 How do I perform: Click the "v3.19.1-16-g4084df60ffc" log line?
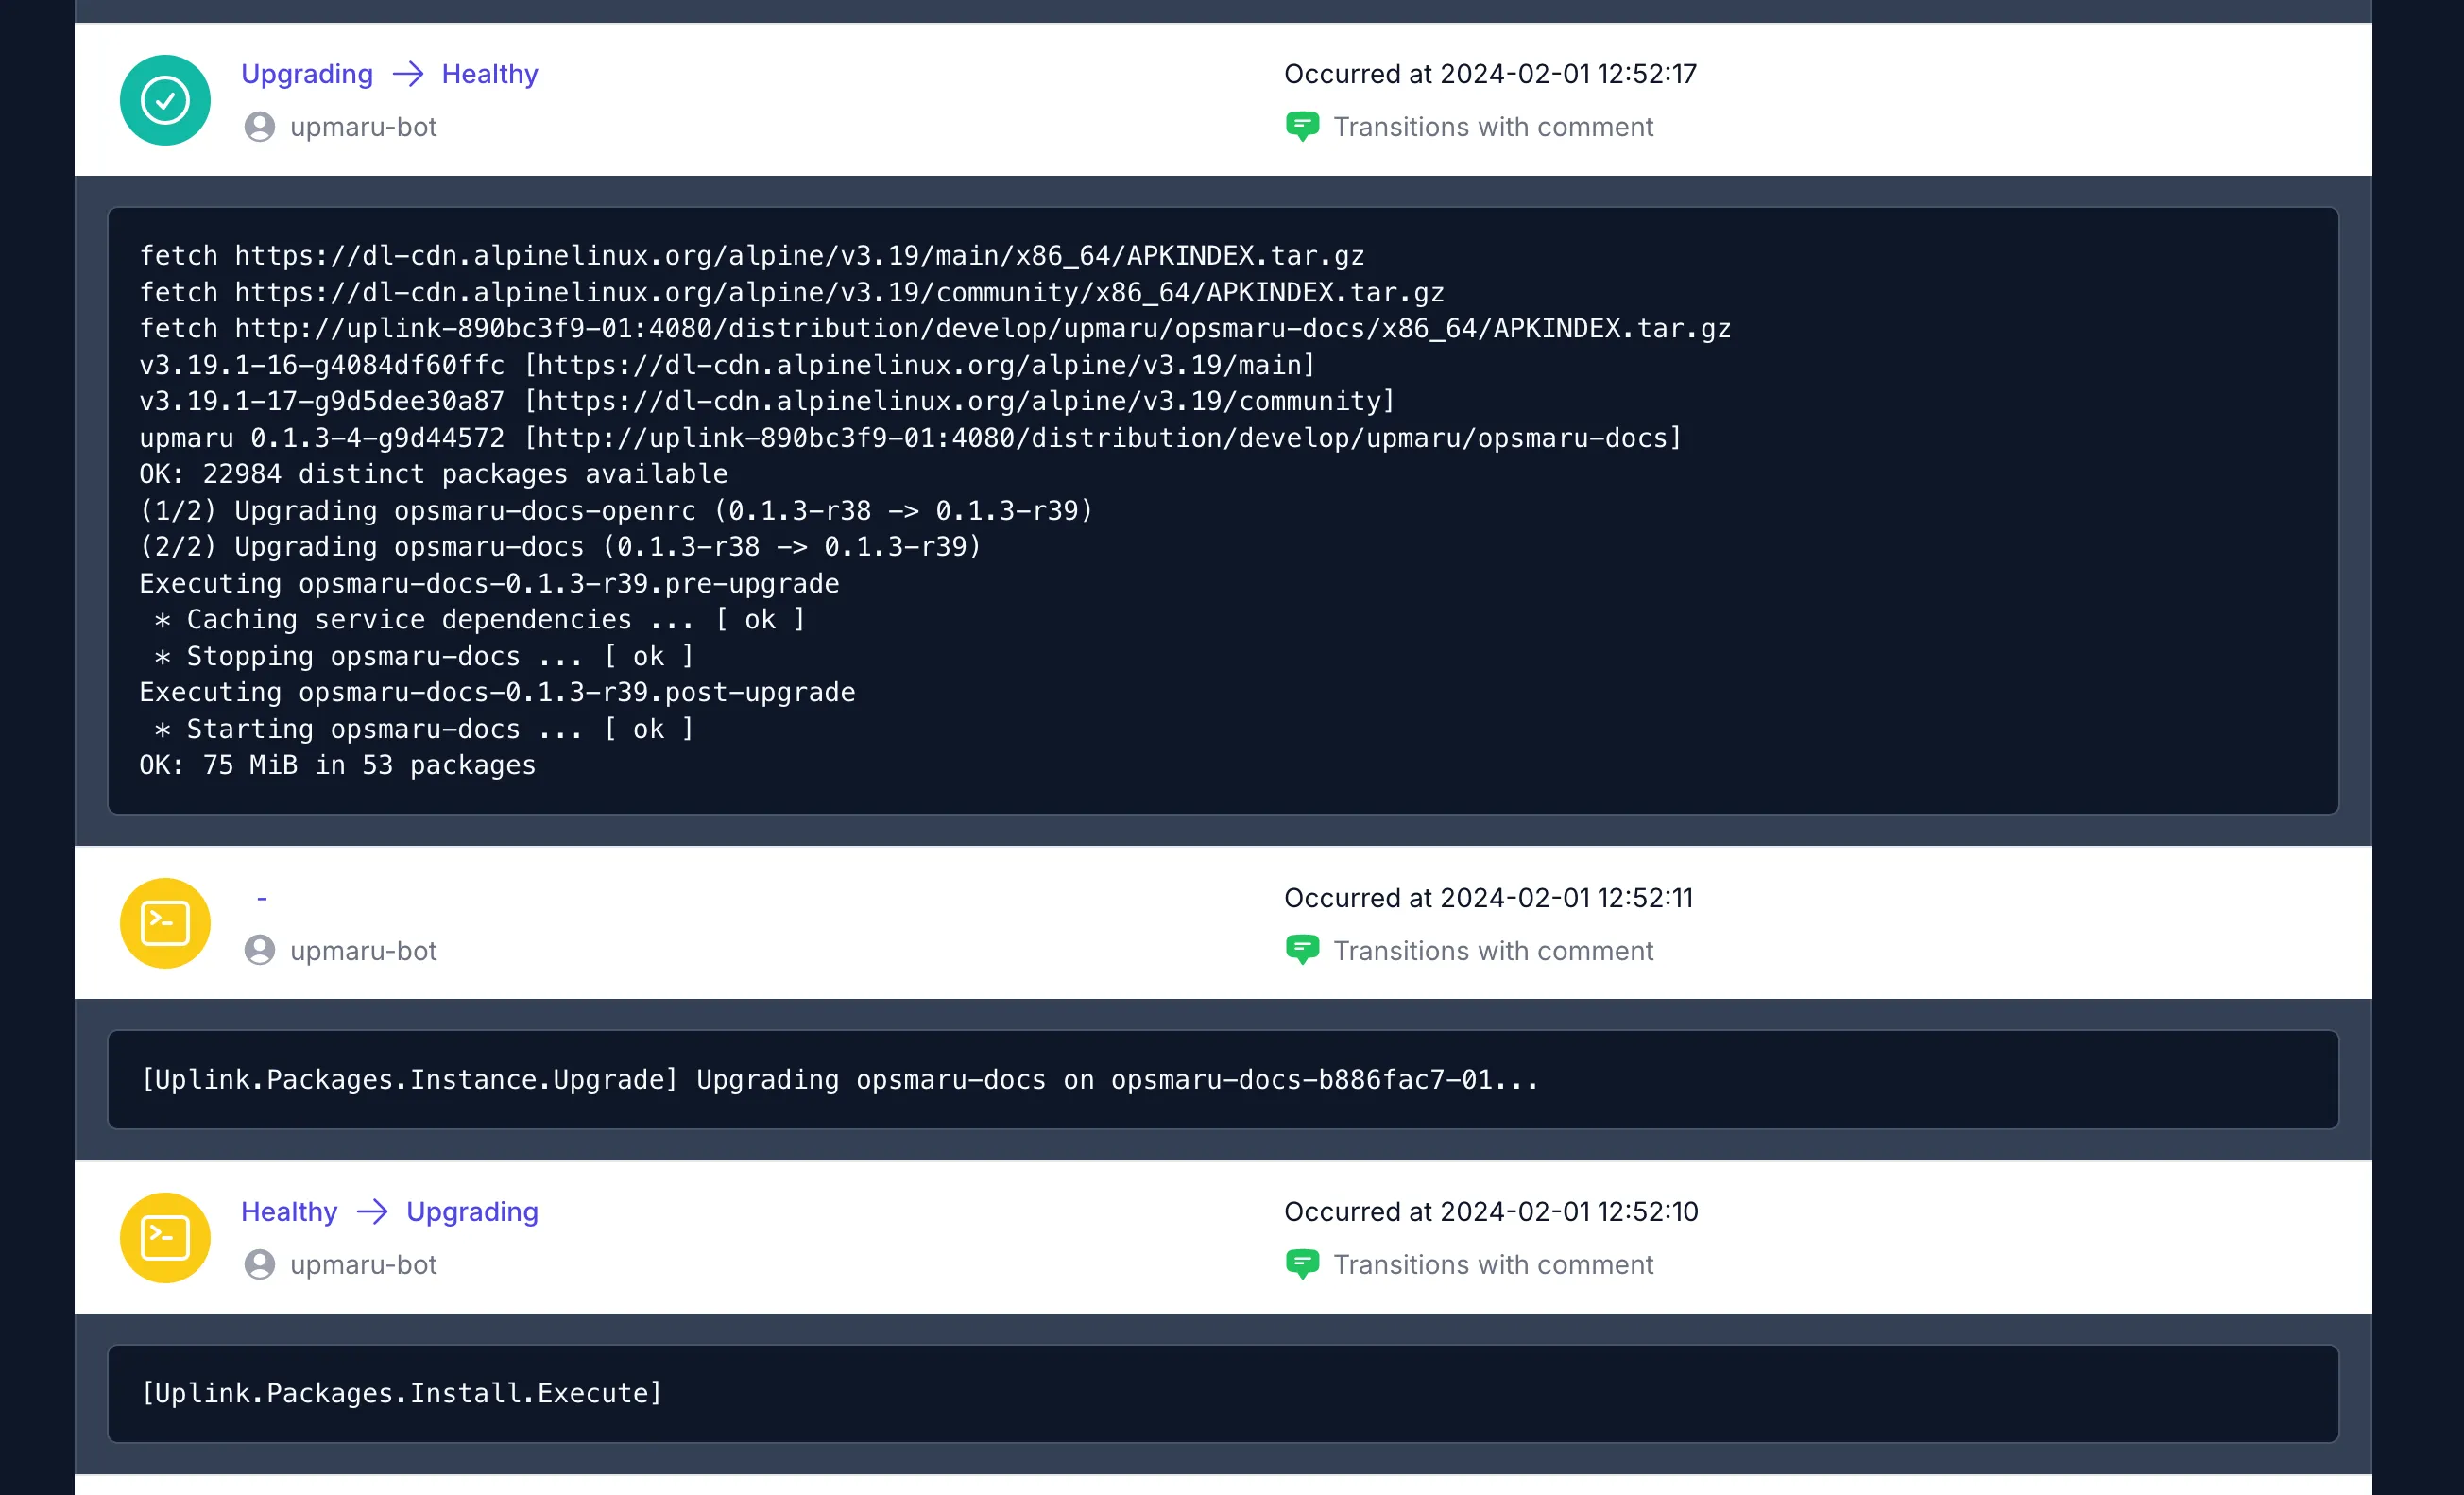tap(727, 365)
